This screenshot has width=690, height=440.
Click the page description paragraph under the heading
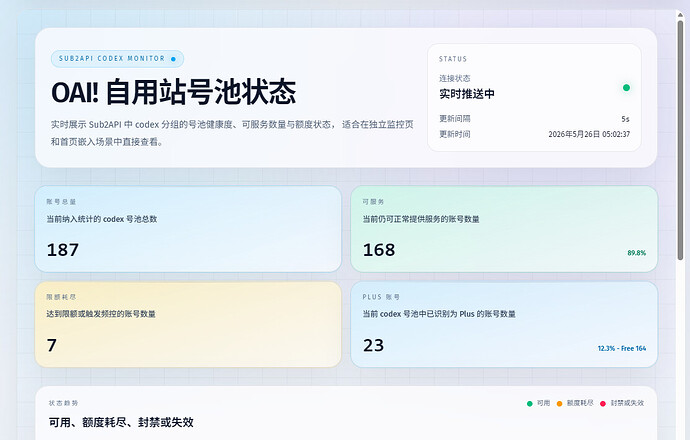(x=232, y=133)
